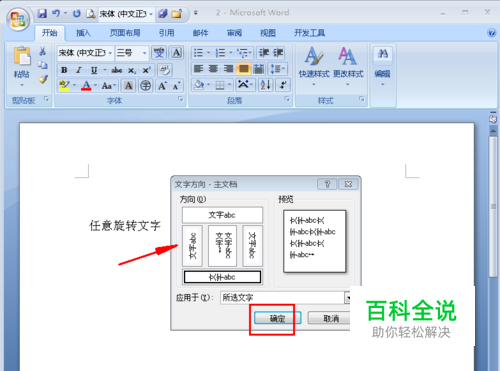The width and height of the screenshot is (500, 371).
Task: Click enclosed character 字 icon
Action: 146,86
